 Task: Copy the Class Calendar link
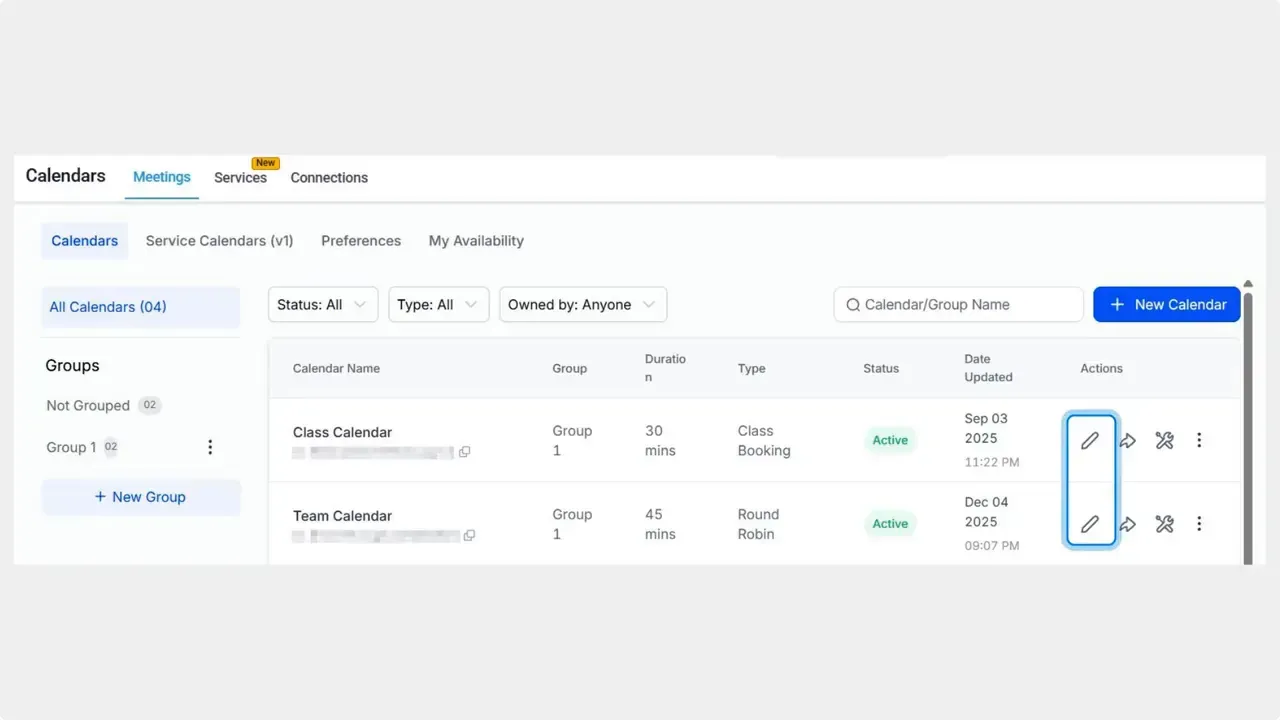click(x=464, y=452)
